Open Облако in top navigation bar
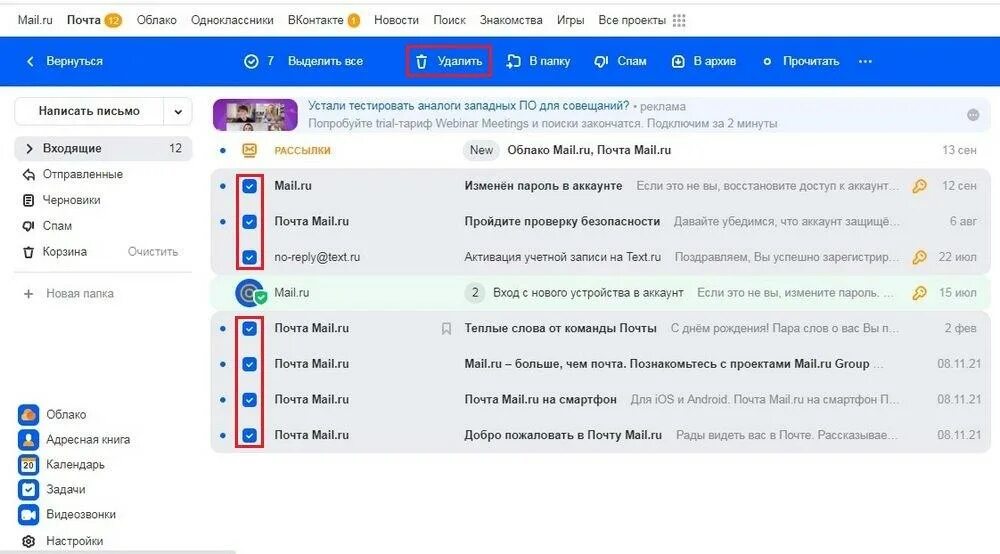 156,20
